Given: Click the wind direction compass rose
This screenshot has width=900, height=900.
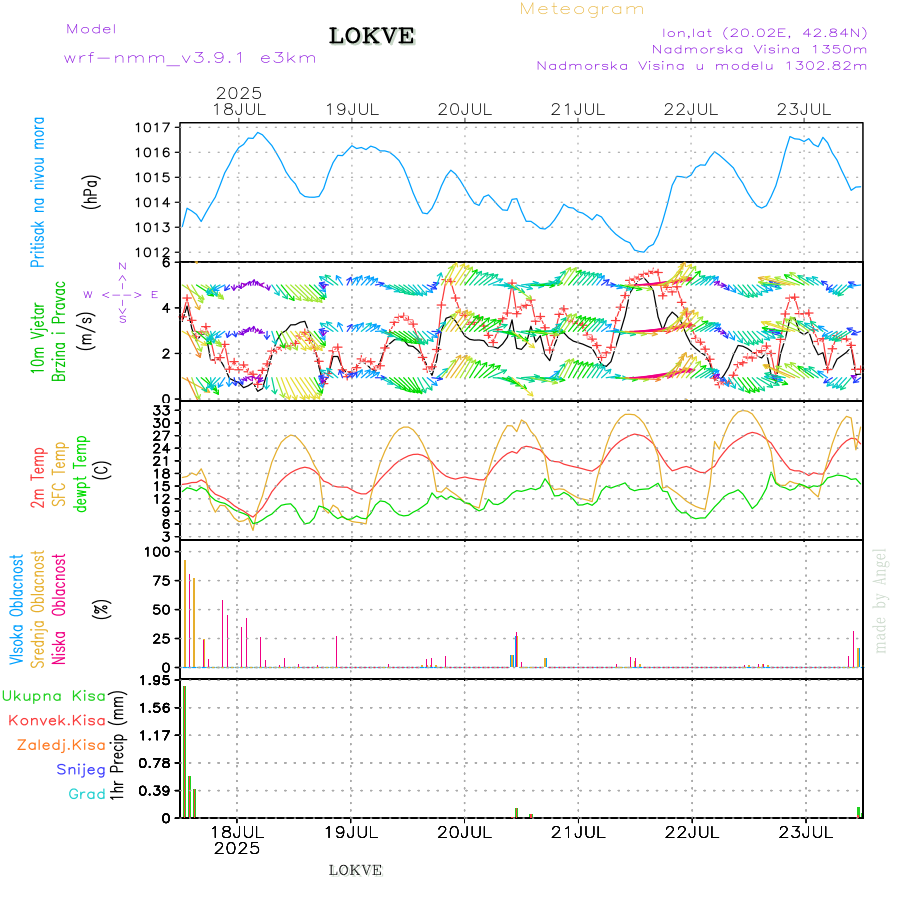Looking at the screenshot, I should coord(122,294).
